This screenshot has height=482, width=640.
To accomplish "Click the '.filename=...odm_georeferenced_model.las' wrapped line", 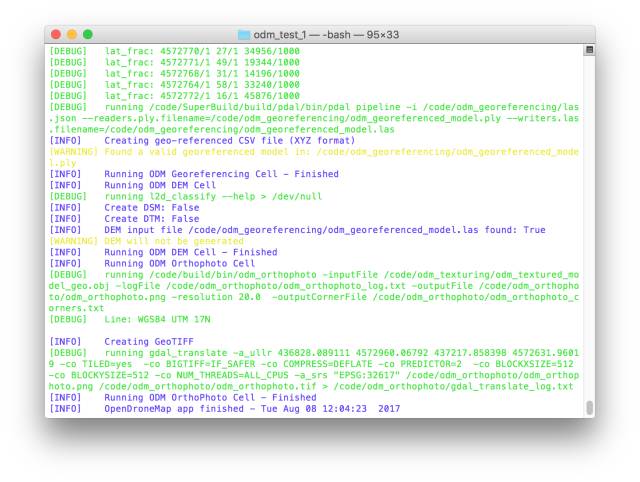I will tap(222, 129).
